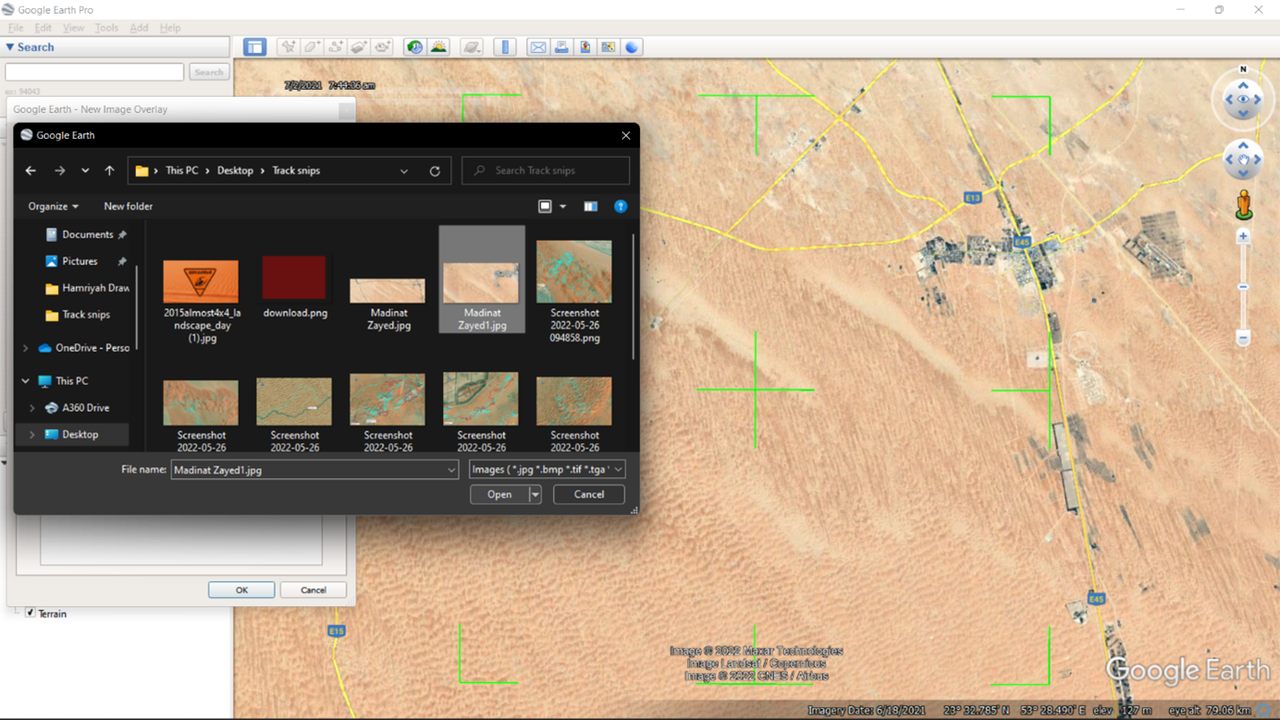
Task: Click OK in New Image Overlay window
Action: point(241,590)
